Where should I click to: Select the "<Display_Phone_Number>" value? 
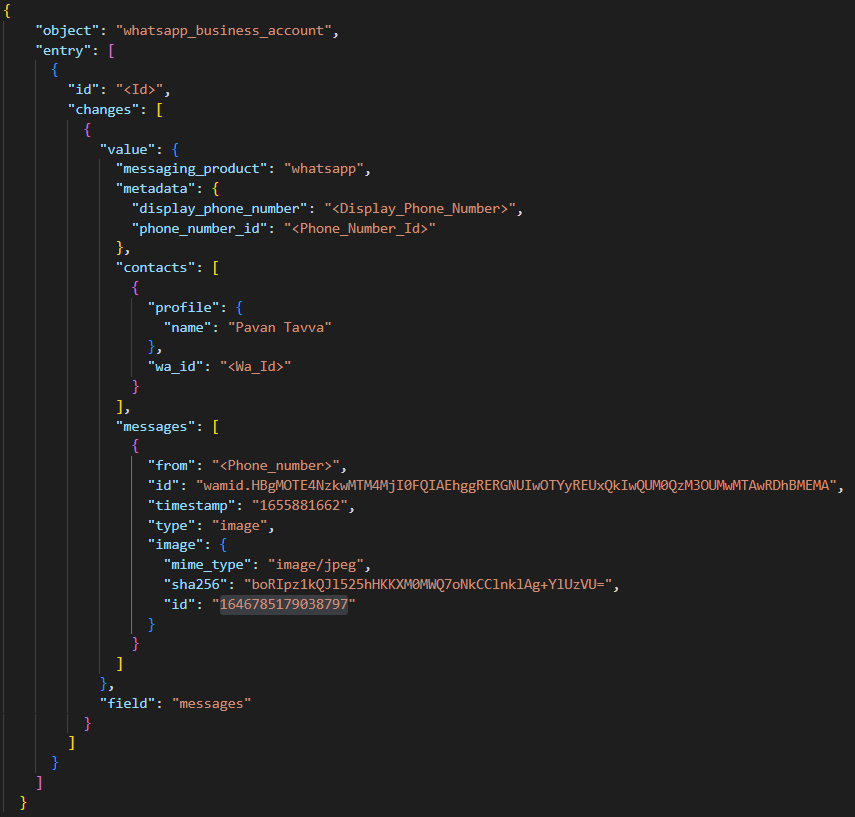pos(420,209)
